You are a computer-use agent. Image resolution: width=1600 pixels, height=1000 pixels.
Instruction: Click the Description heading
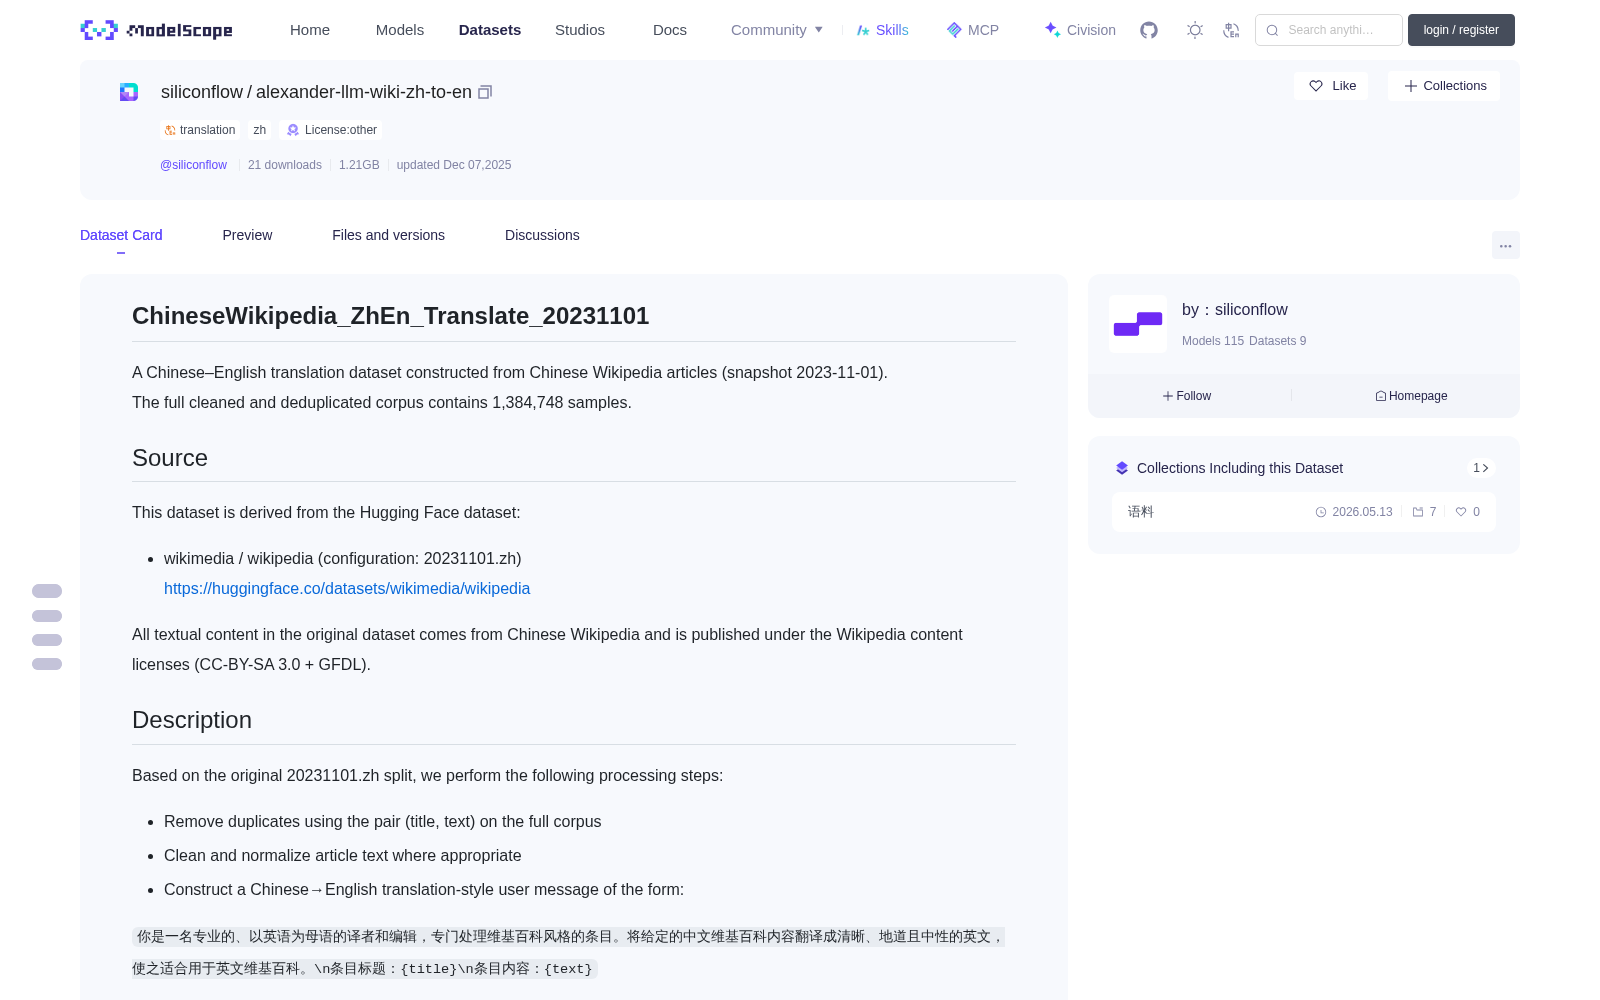(x=192, y=720)
